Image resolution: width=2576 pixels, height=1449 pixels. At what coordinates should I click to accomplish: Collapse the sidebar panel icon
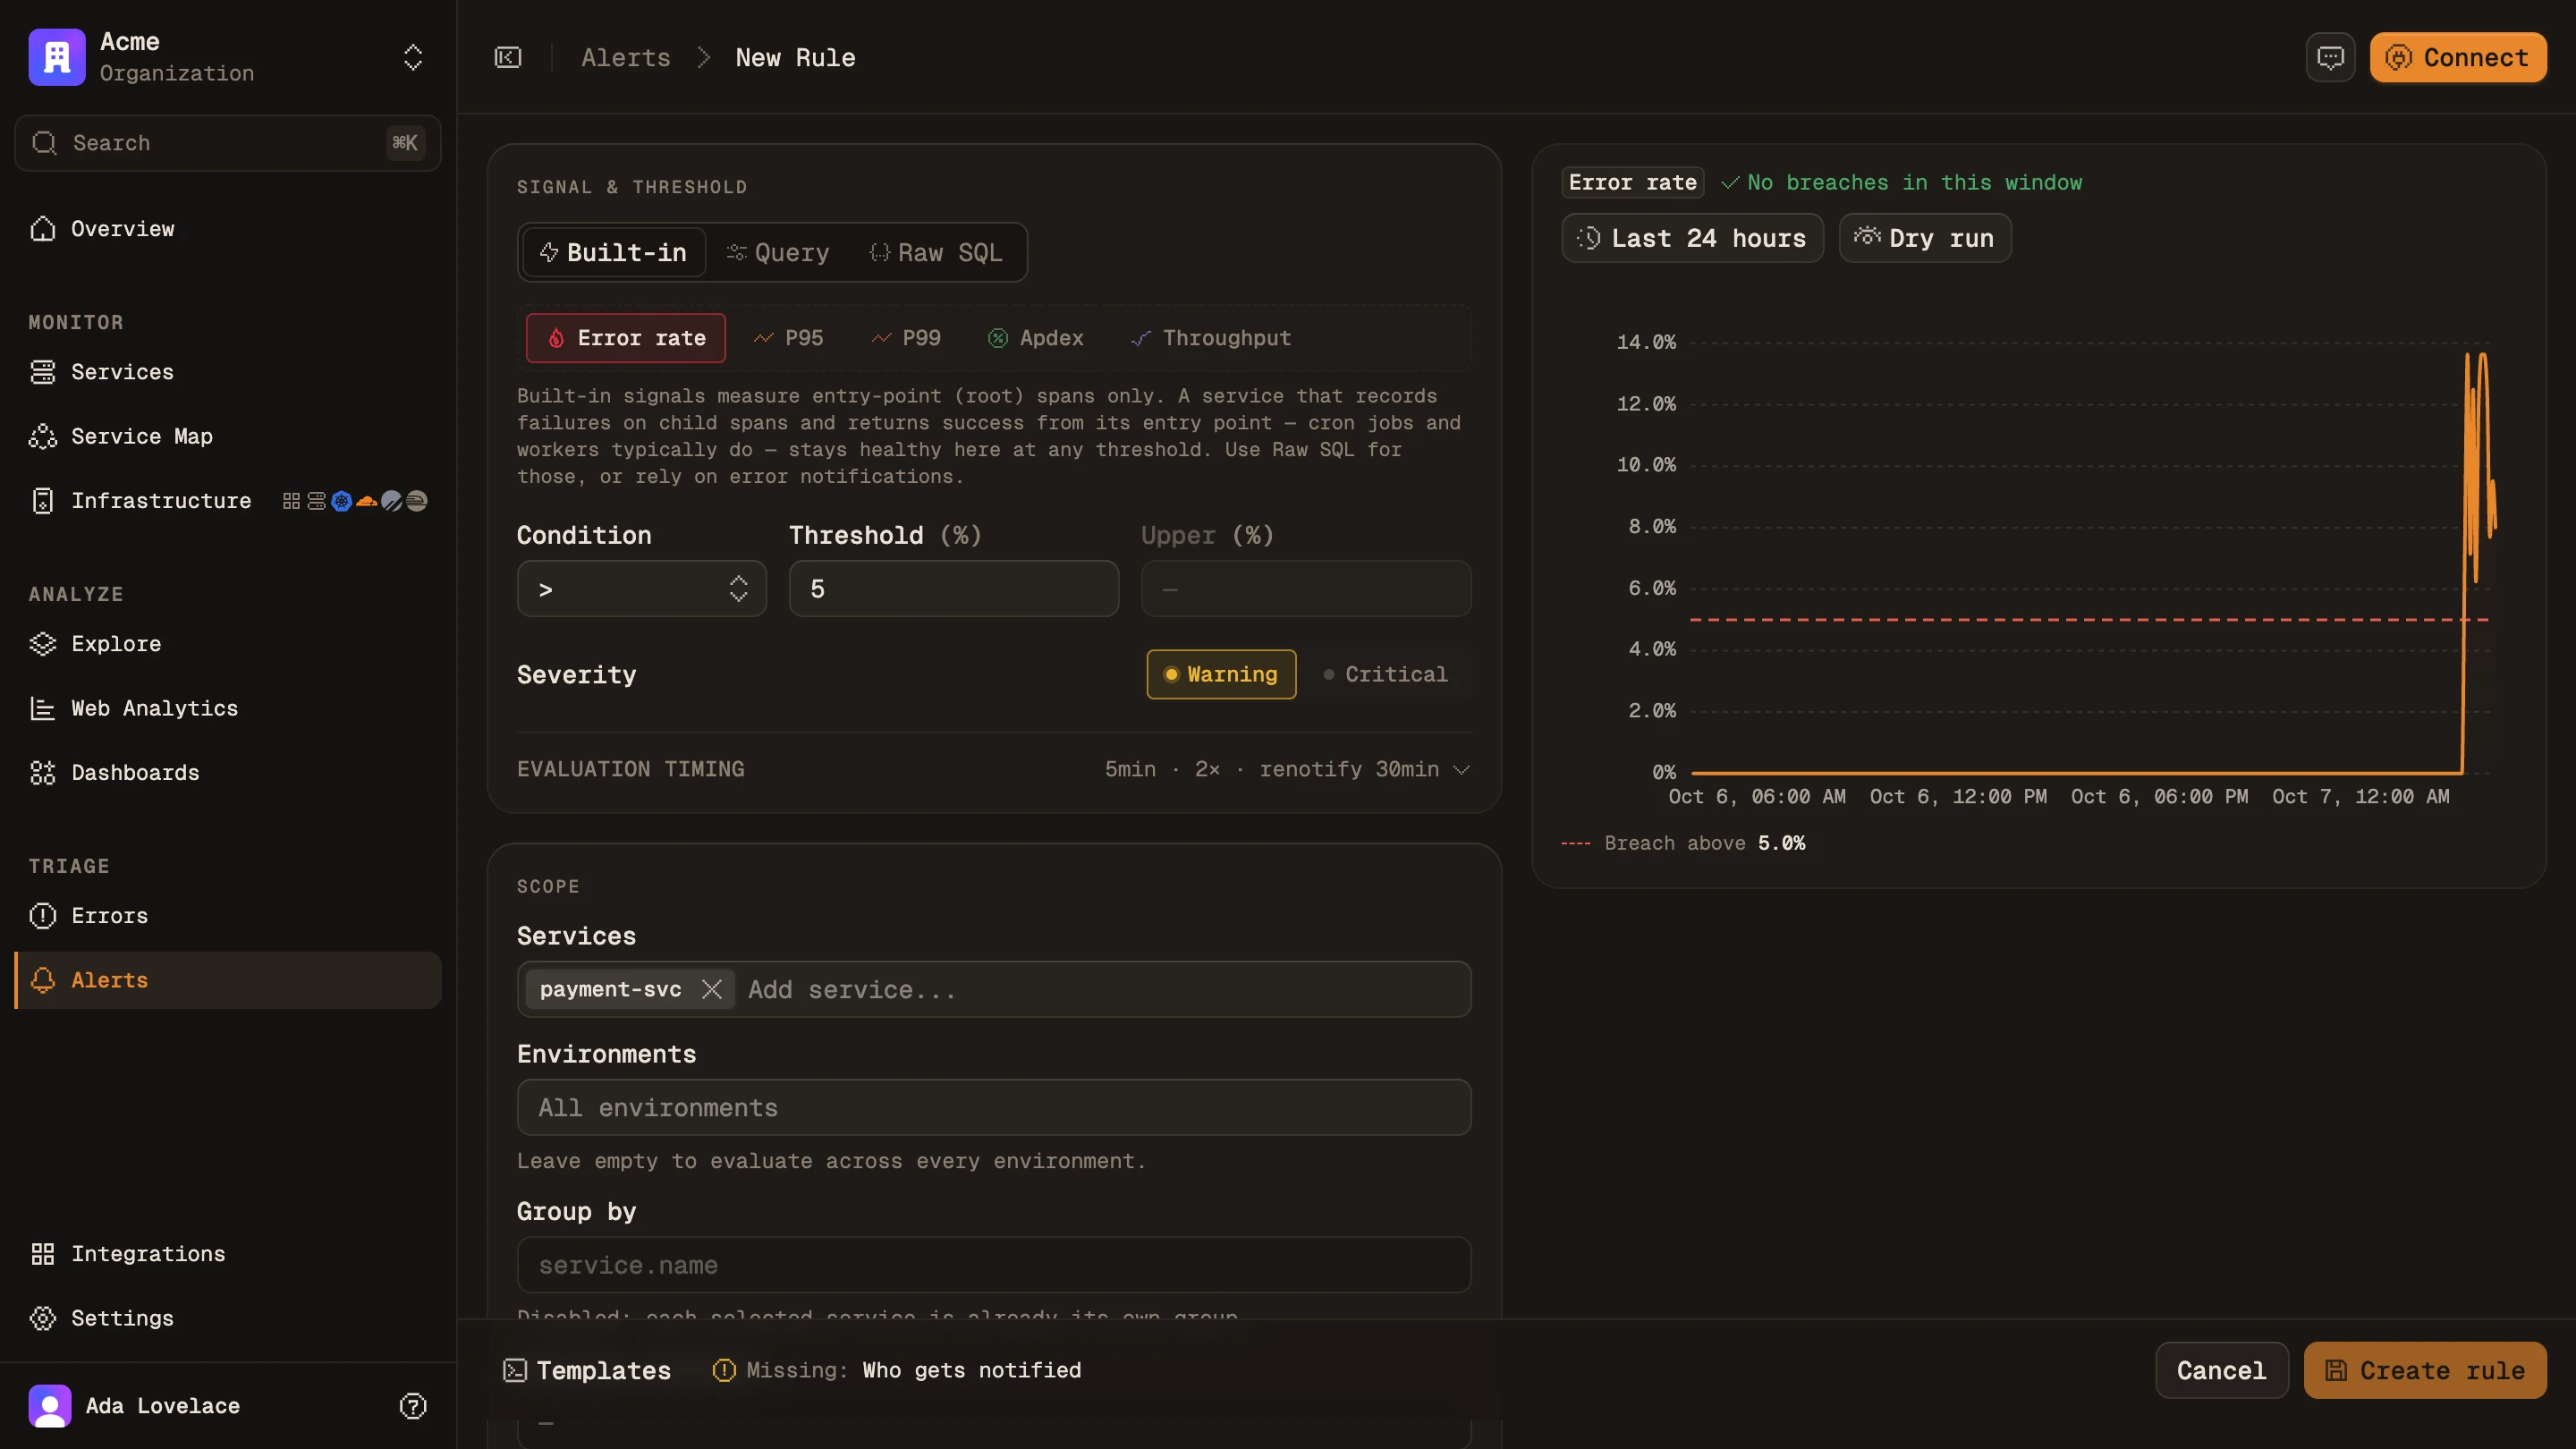(508, 57)
